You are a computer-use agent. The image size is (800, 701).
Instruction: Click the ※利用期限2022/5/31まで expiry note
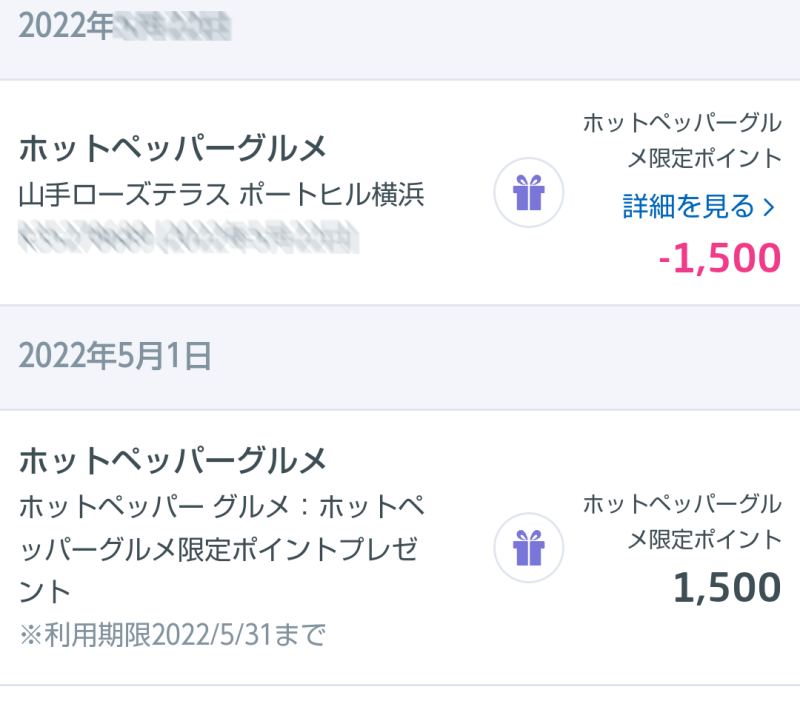coord(172,635)
